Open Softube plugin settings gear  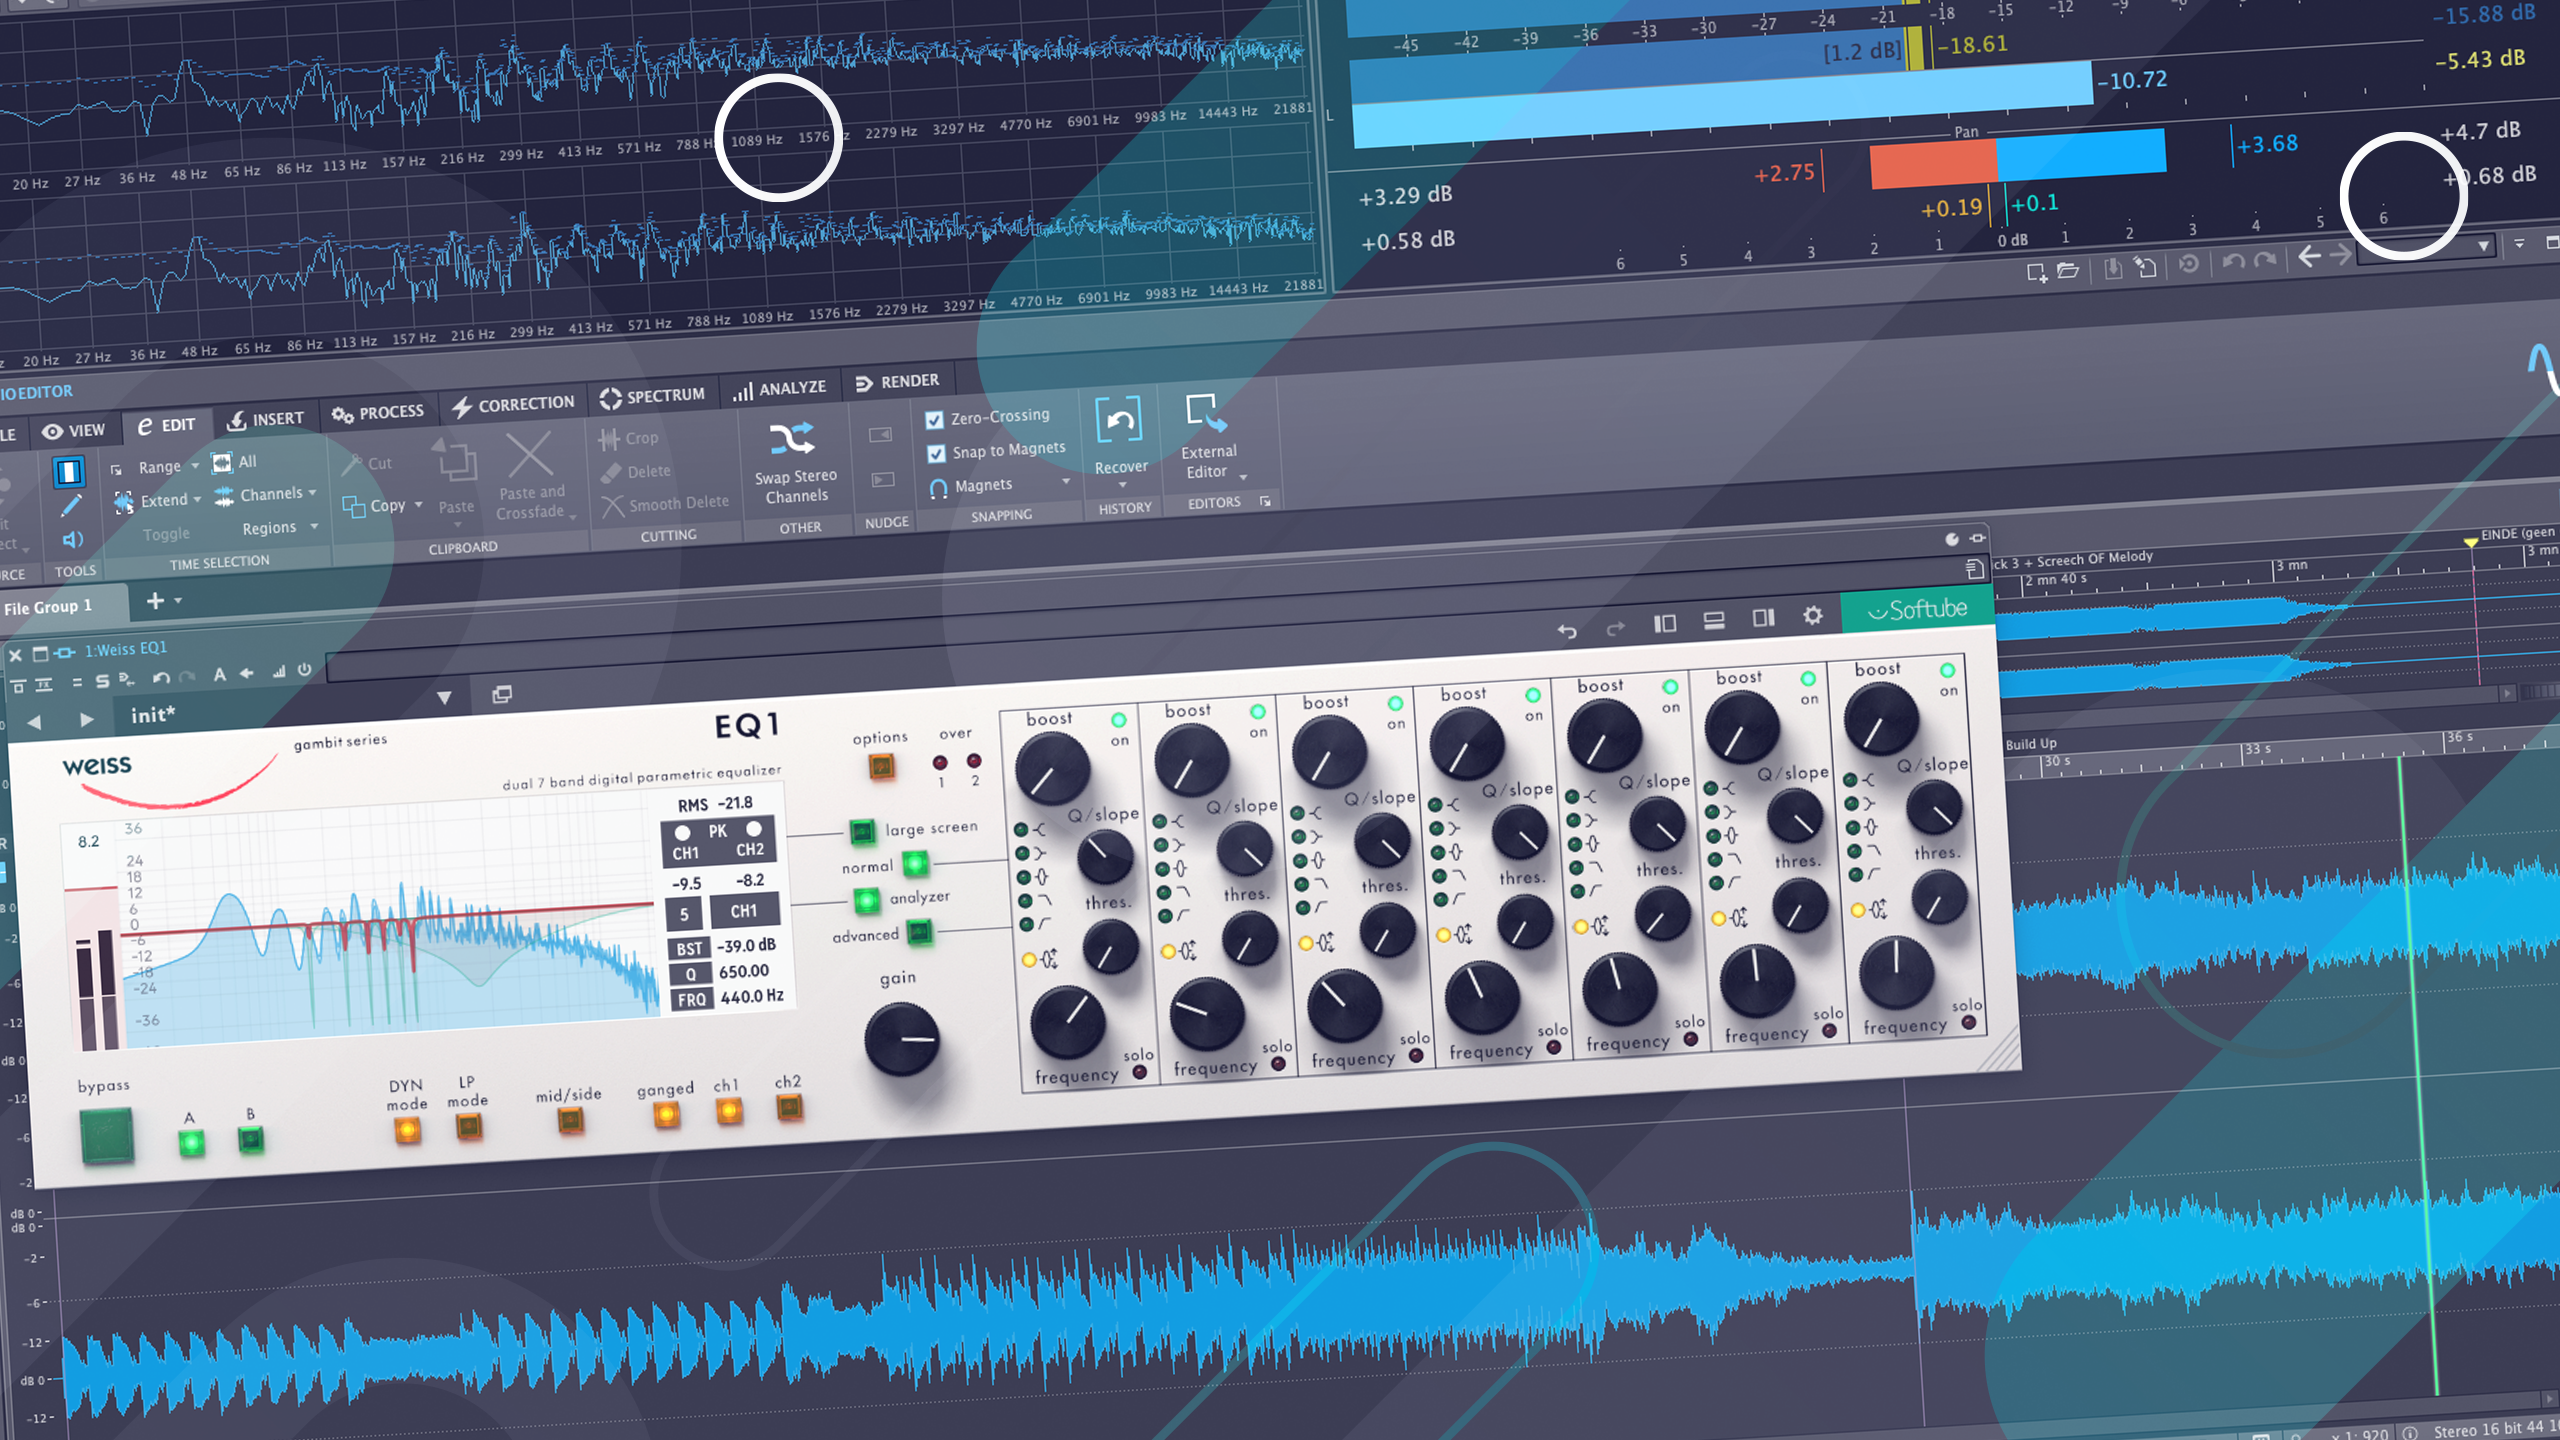[x=1812, y=616]
